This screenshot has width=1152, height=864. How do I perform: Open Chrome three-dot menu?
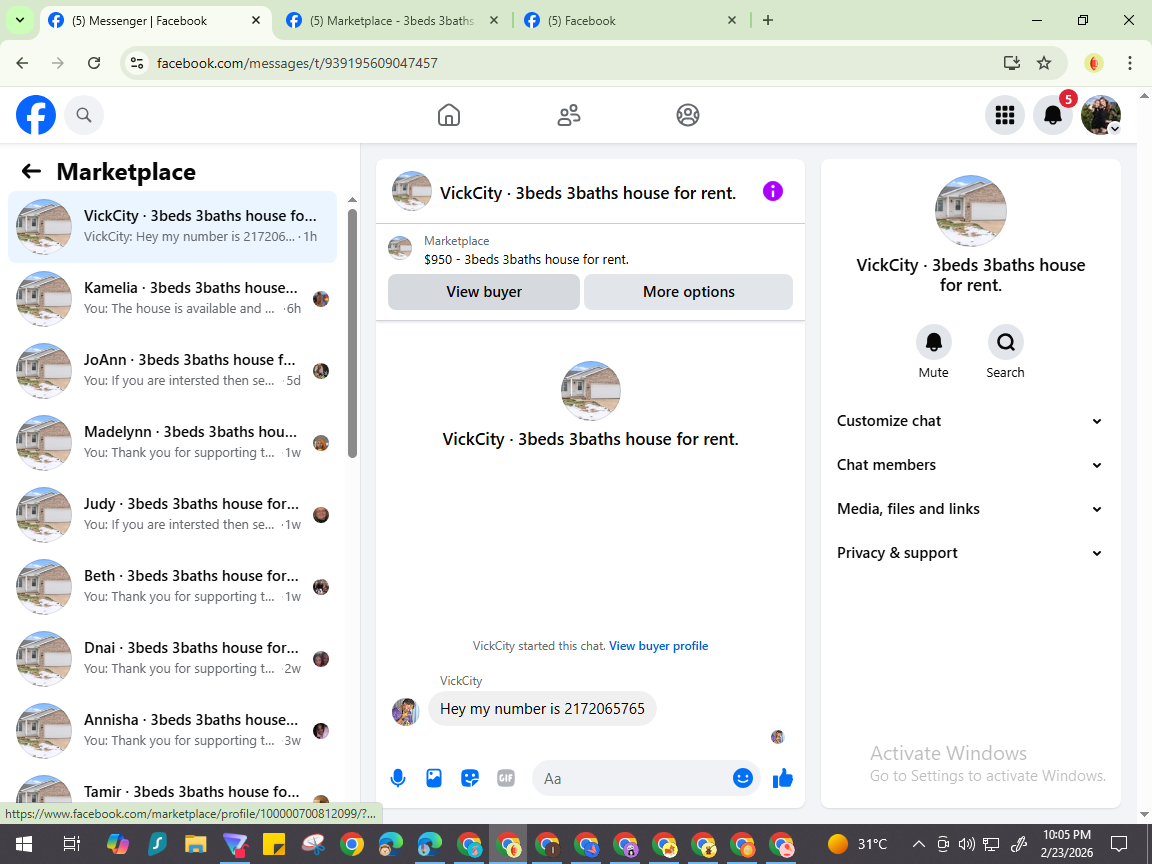coord(1130,63)
